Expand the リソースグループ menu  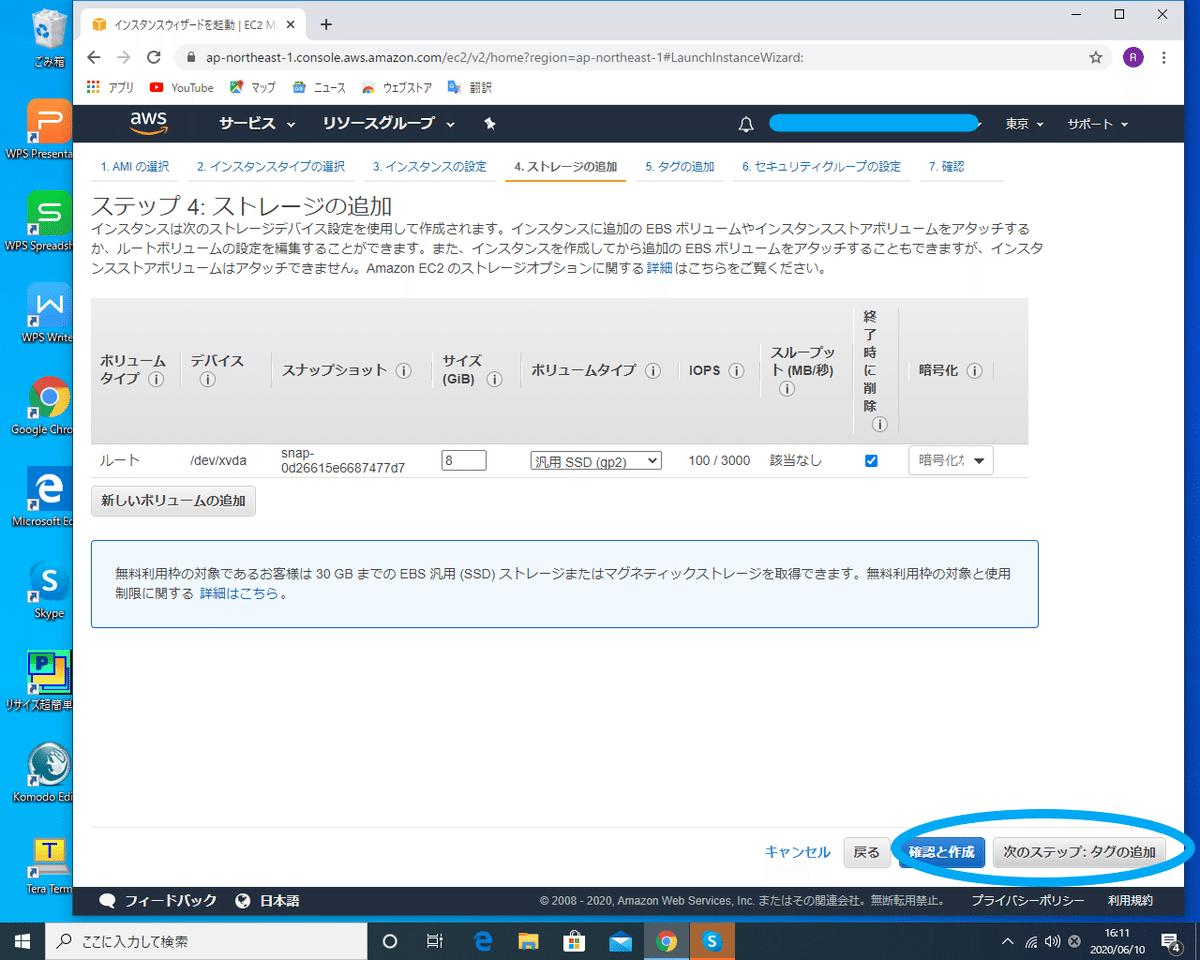click(x=389, y=124)
